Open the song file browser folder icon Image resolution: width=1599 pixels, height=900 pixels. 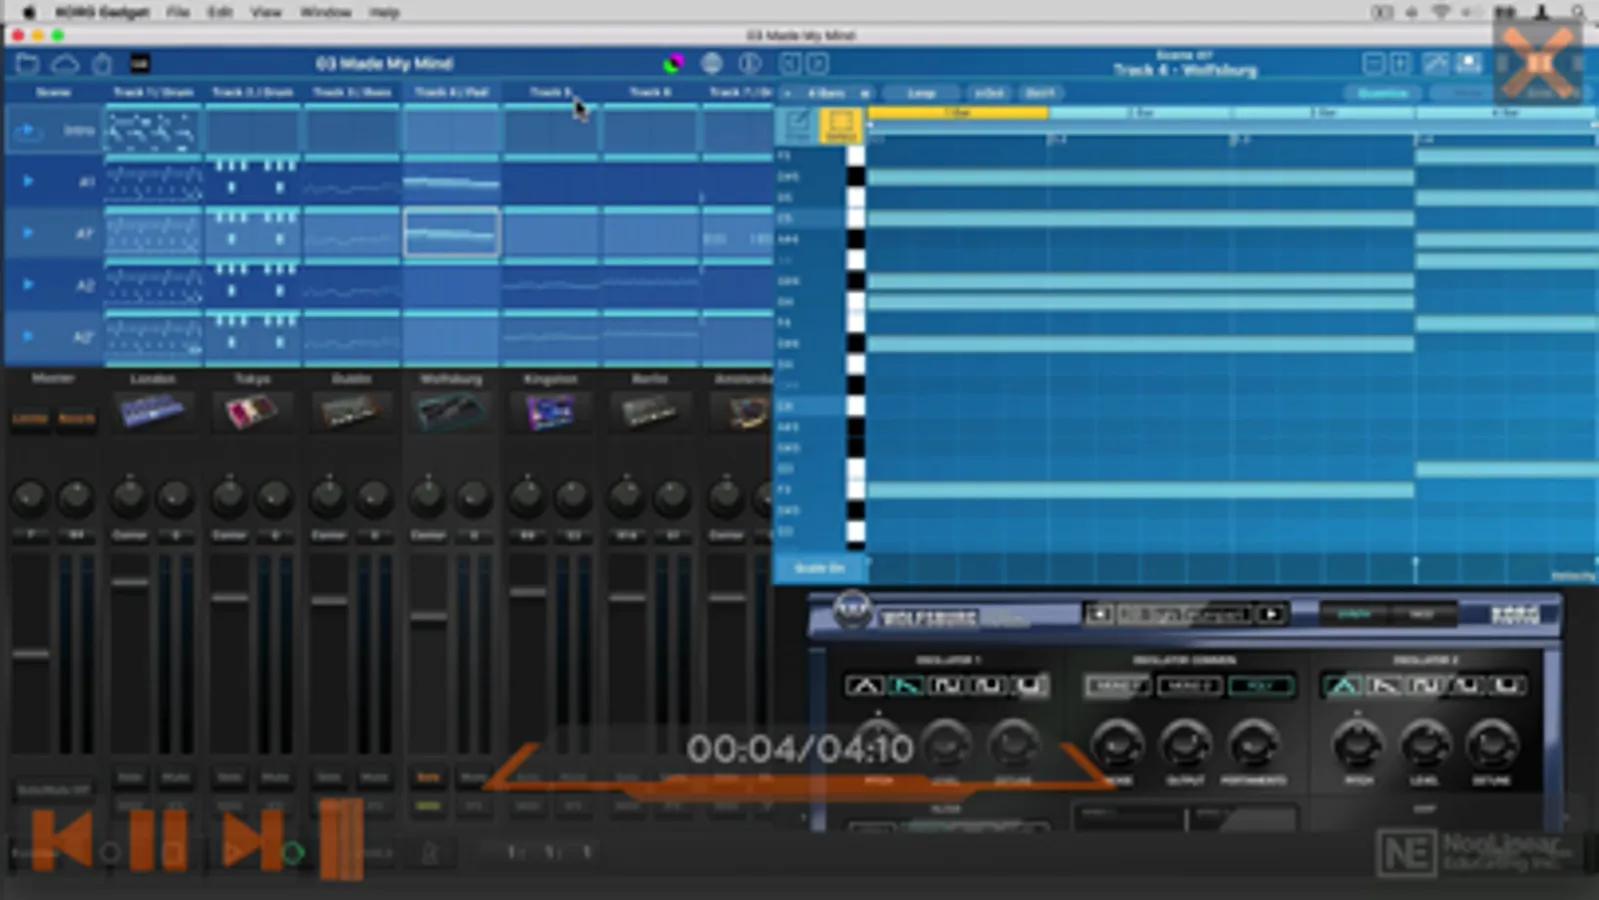pyautogui.click(x=27, y=64)
